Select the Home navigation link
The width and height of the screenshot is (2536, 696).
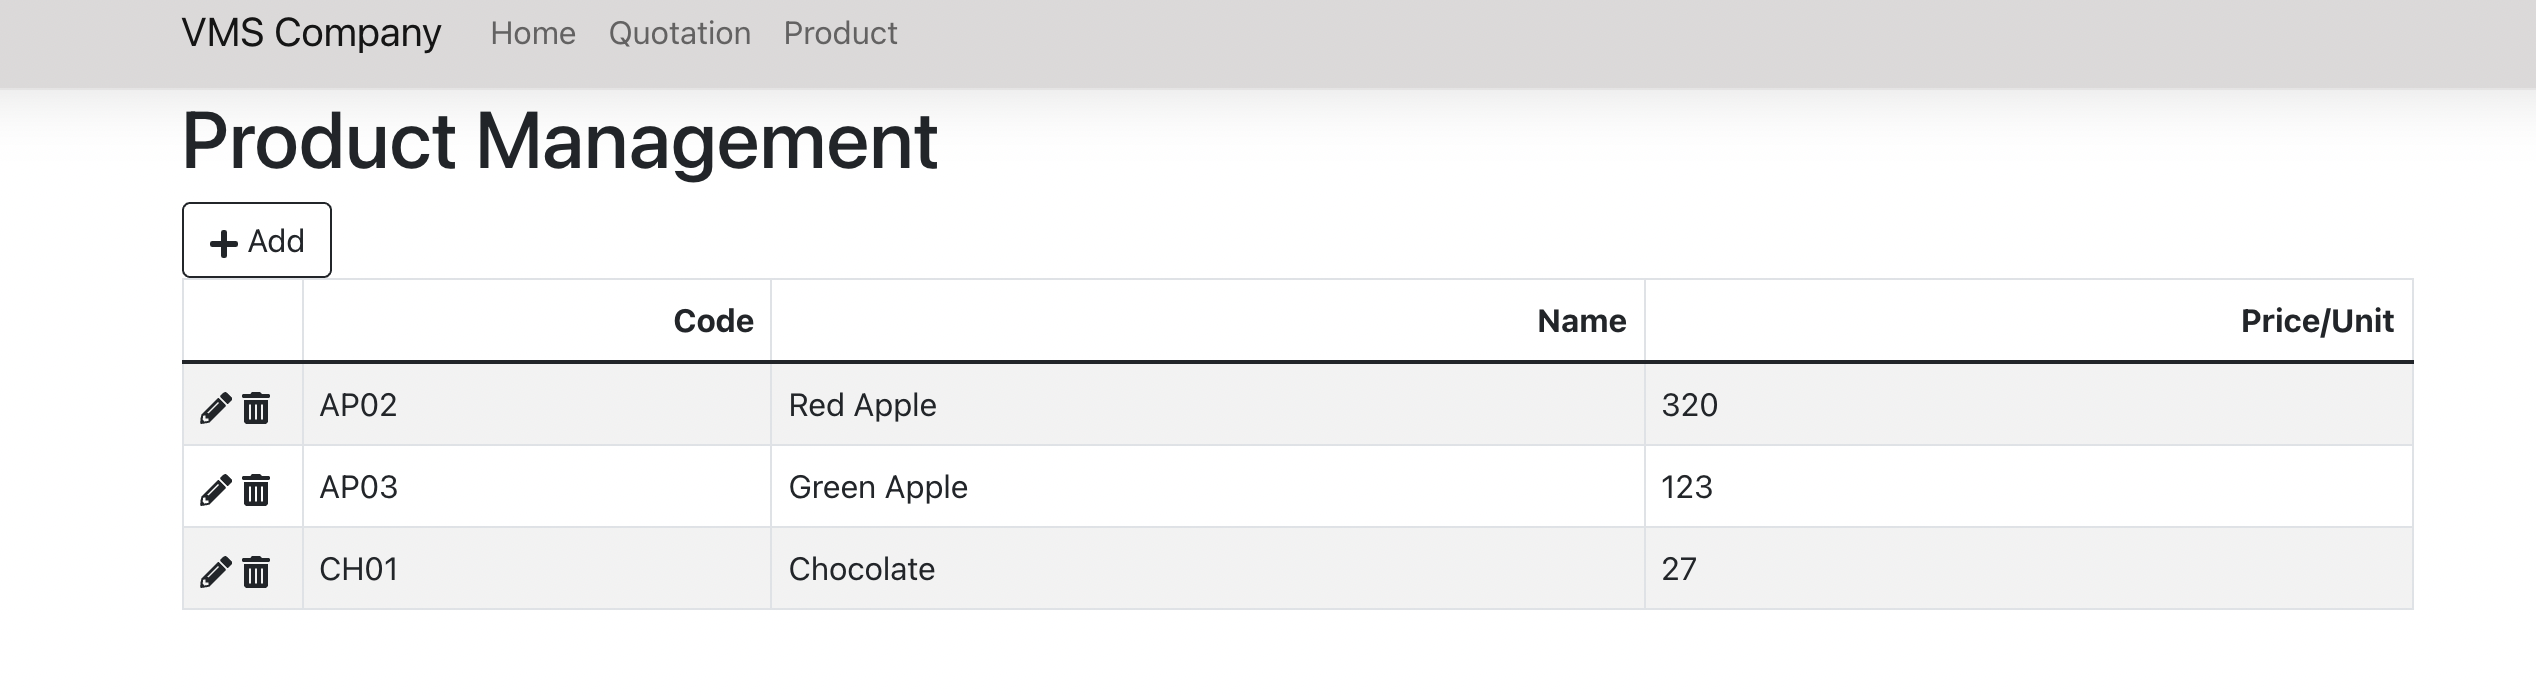coord(535,33)
